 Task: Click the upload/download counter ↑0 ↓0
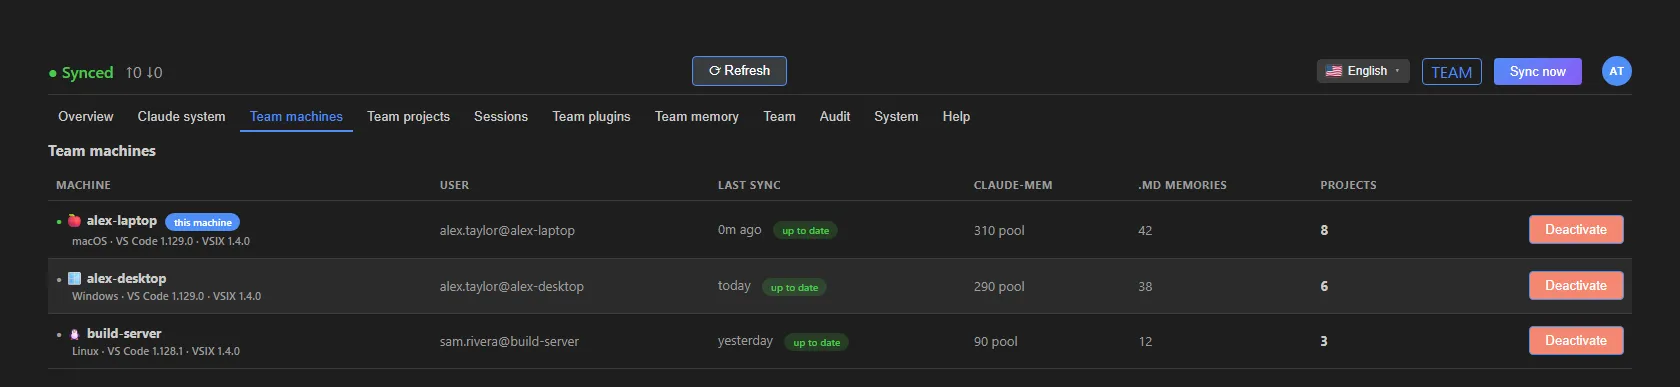[x=144, y=72]
